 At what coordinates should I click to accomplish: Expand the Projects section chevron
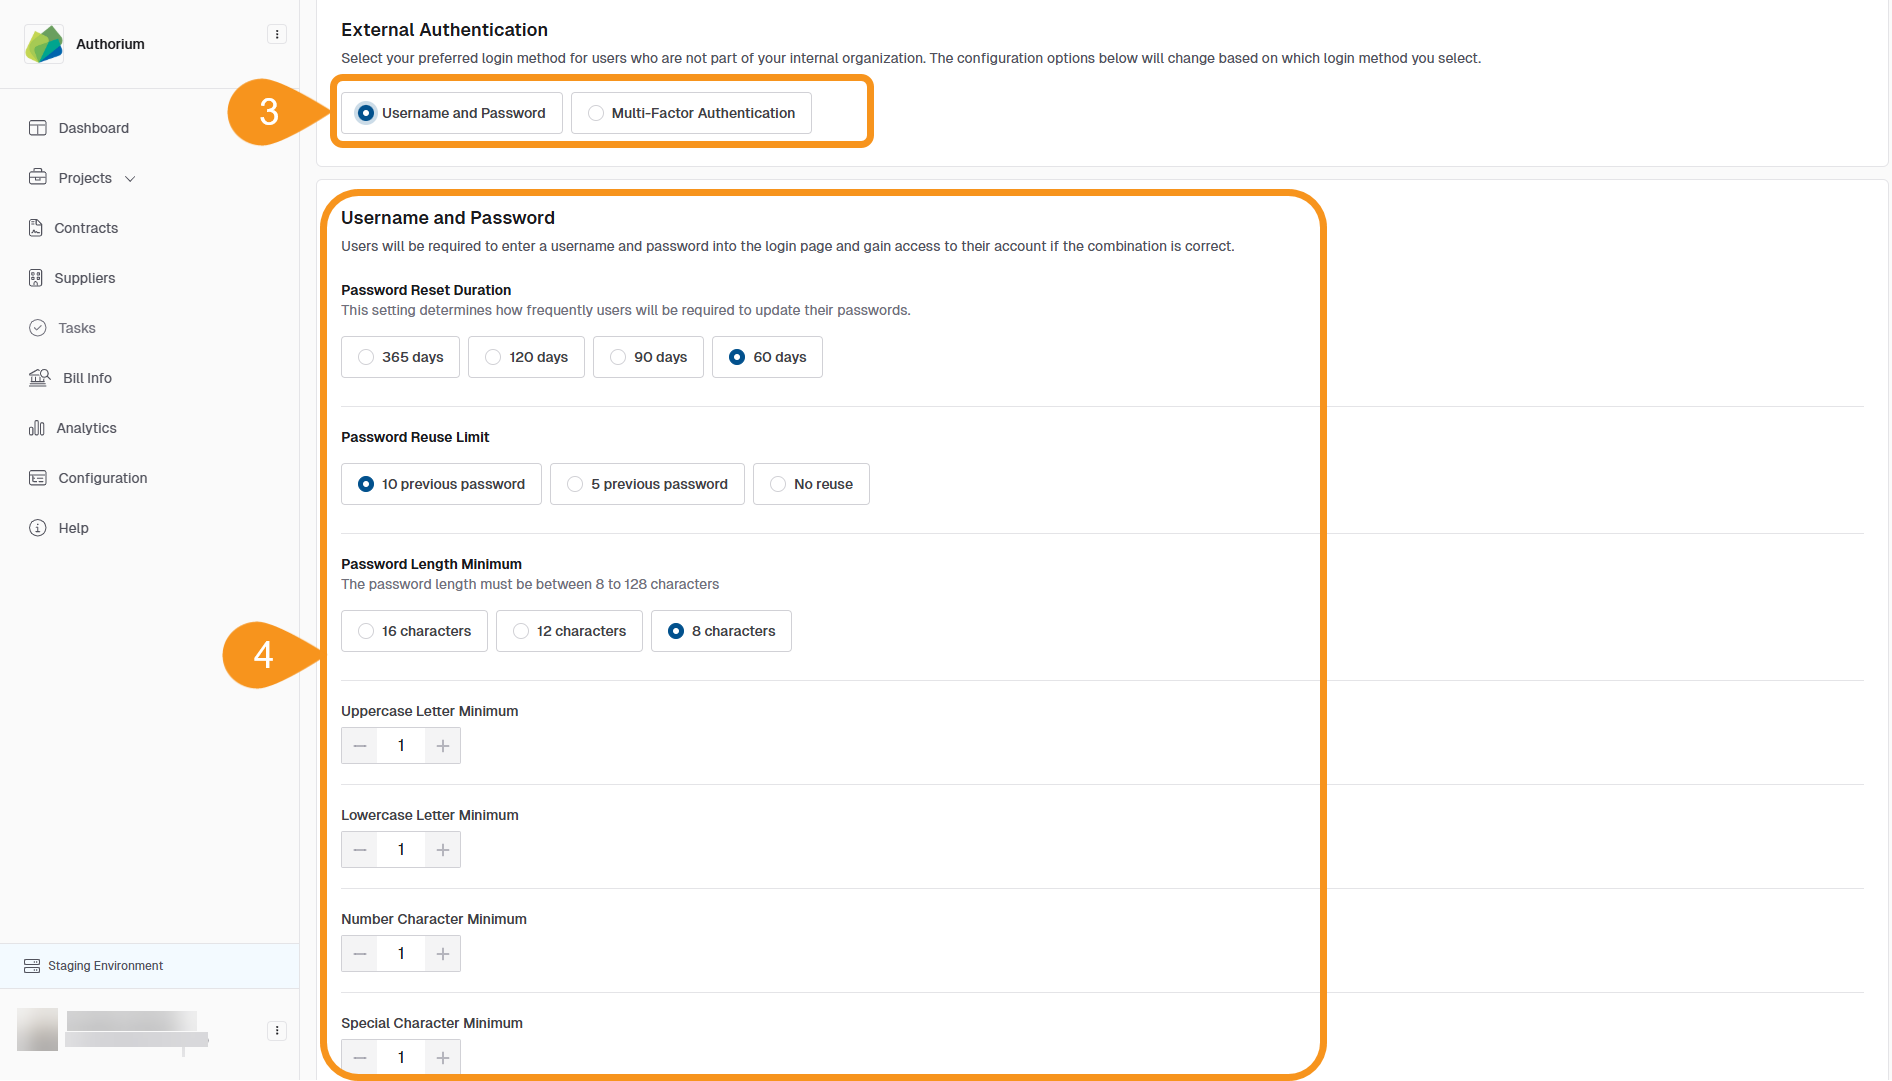point(130,178)
